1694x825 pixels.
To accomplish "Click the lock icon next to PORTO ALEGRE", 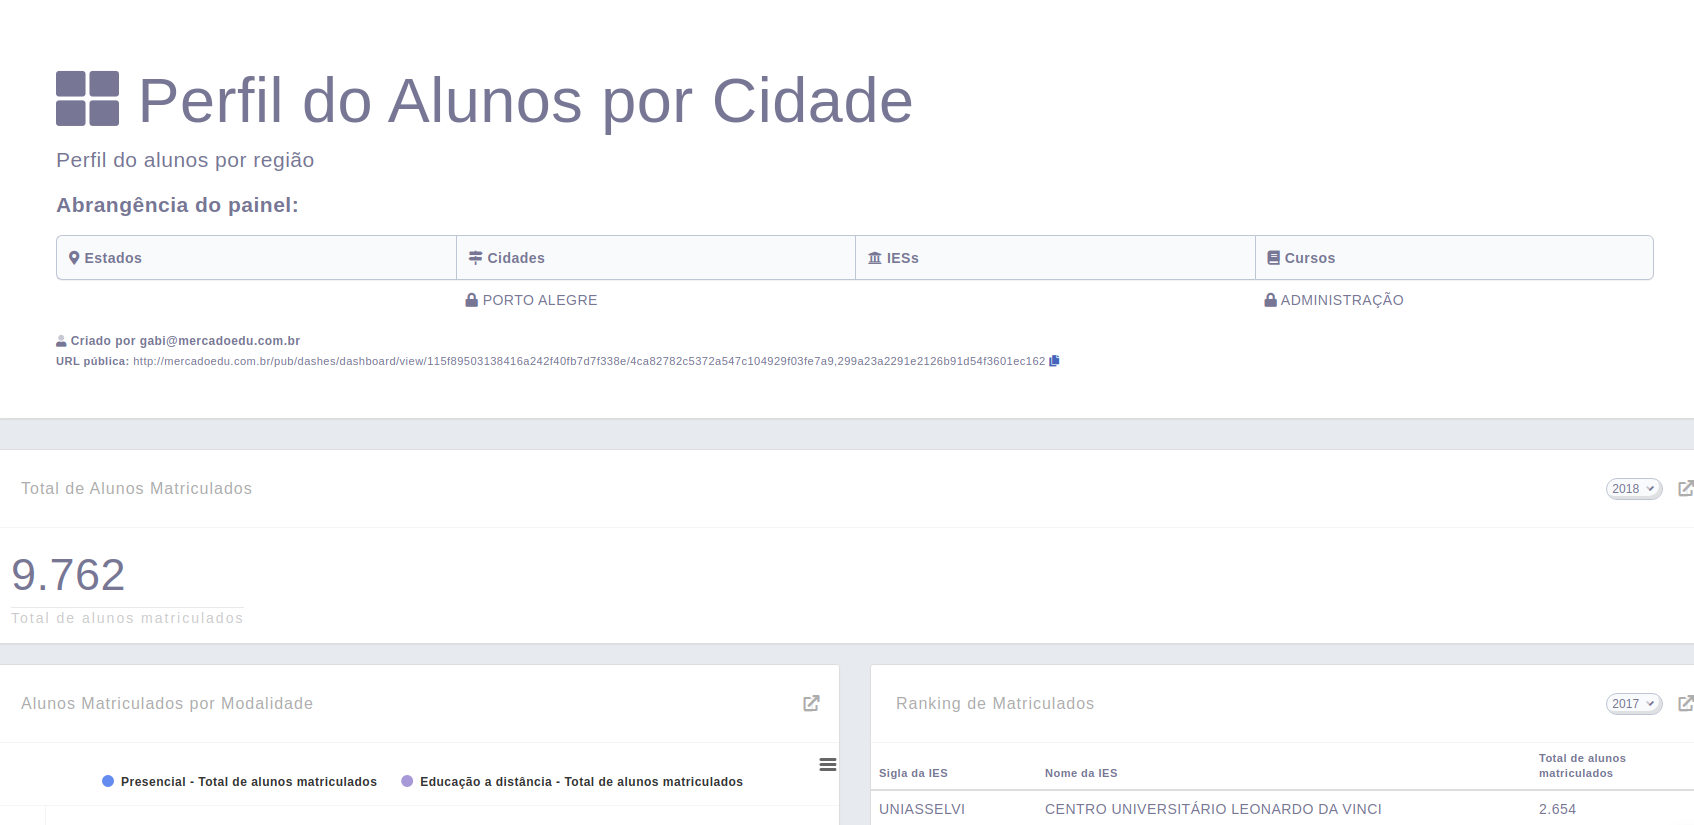I will coord(471,300).
